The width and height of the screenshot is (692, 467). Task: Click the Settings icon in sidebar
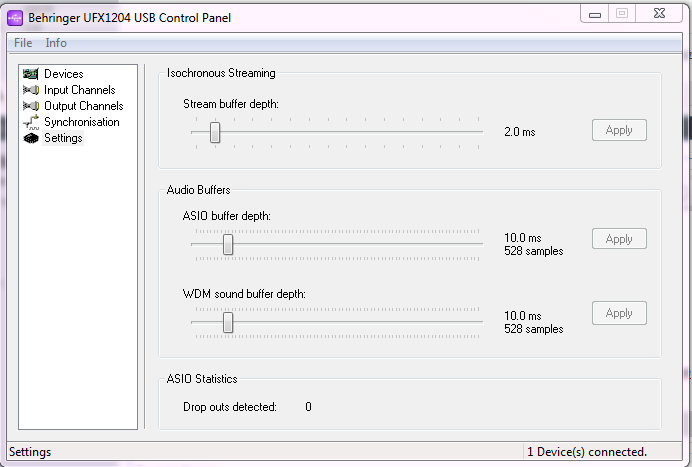click(30, 138)
